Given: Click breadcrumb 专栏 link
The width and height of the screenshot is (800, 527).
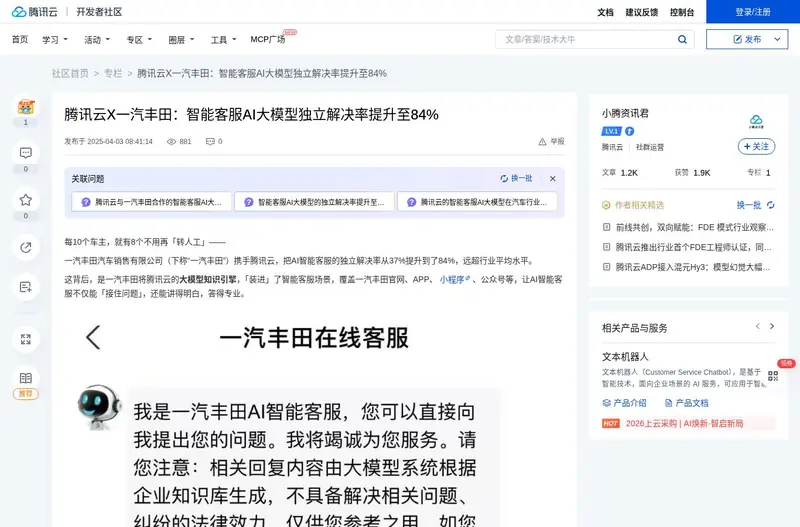Looking at the screenshot, I should point(113,73).
